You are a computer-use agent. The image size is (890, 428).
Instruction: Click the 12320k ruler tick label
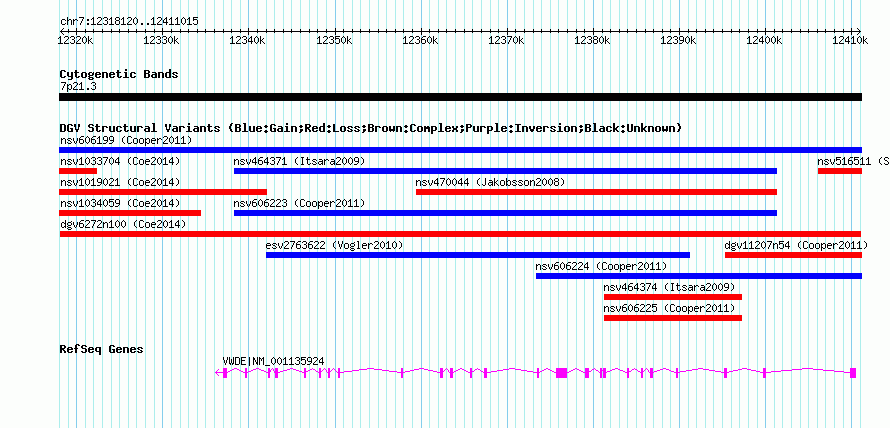click(x=75, y=40)
